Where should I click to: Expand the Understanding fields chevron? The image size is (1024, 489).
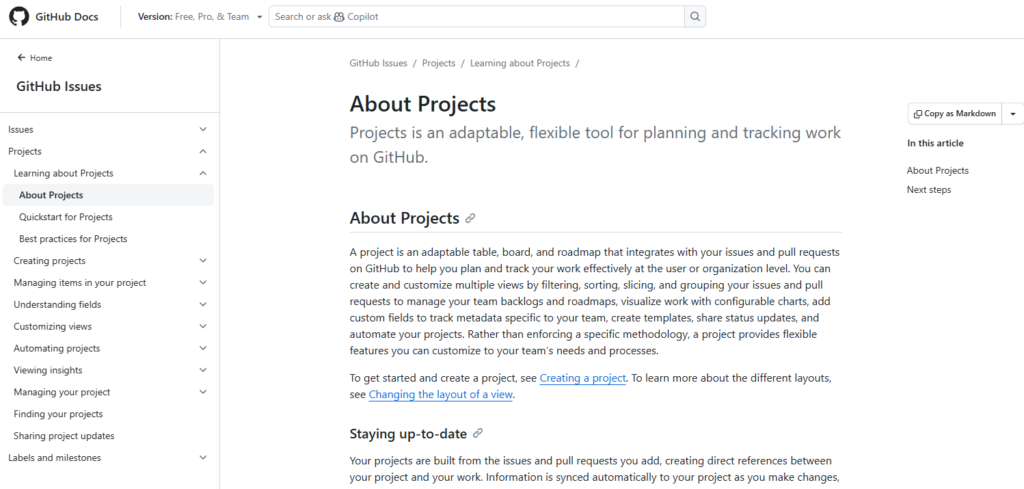[x=203, y=304]
